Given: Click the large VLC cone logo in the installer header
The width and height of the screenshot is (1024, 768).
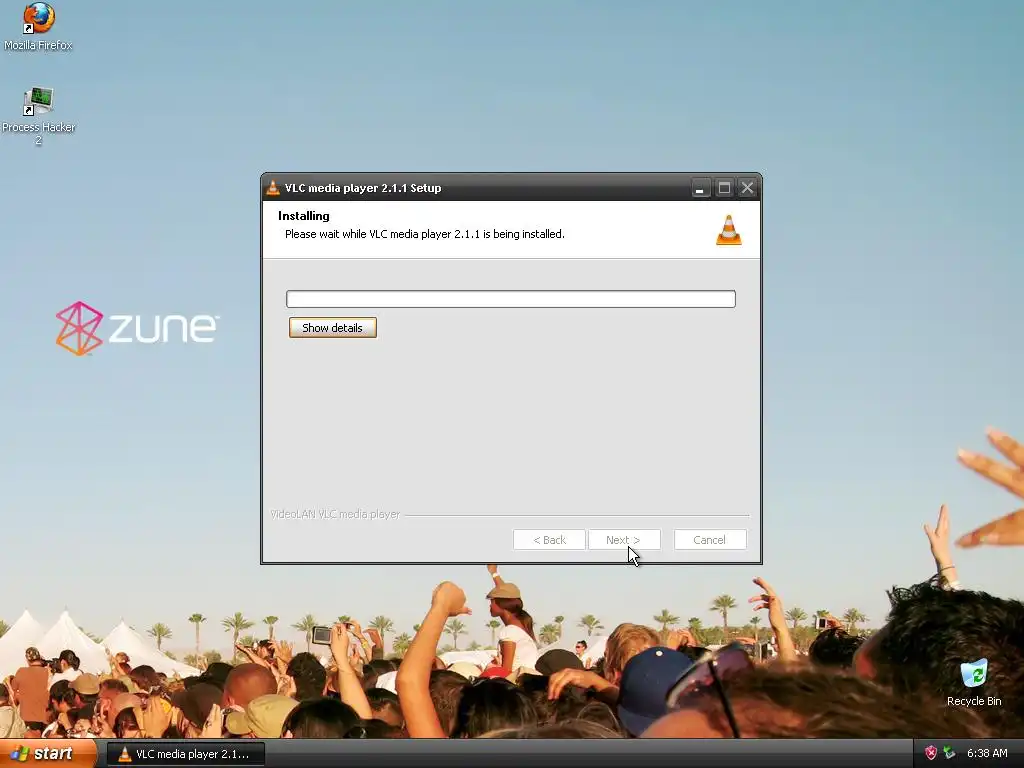Looking at the screenshot, I should click(729, 230).
